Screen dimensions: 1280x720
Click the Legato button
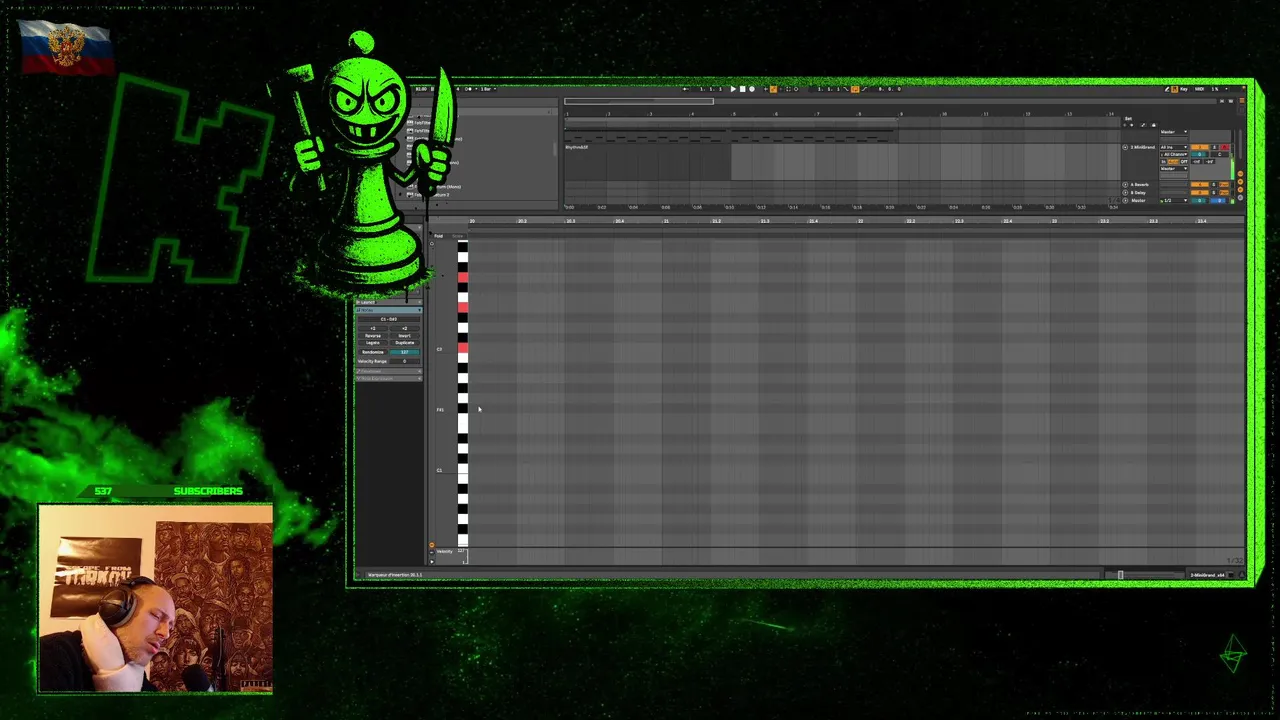(373, 343)
